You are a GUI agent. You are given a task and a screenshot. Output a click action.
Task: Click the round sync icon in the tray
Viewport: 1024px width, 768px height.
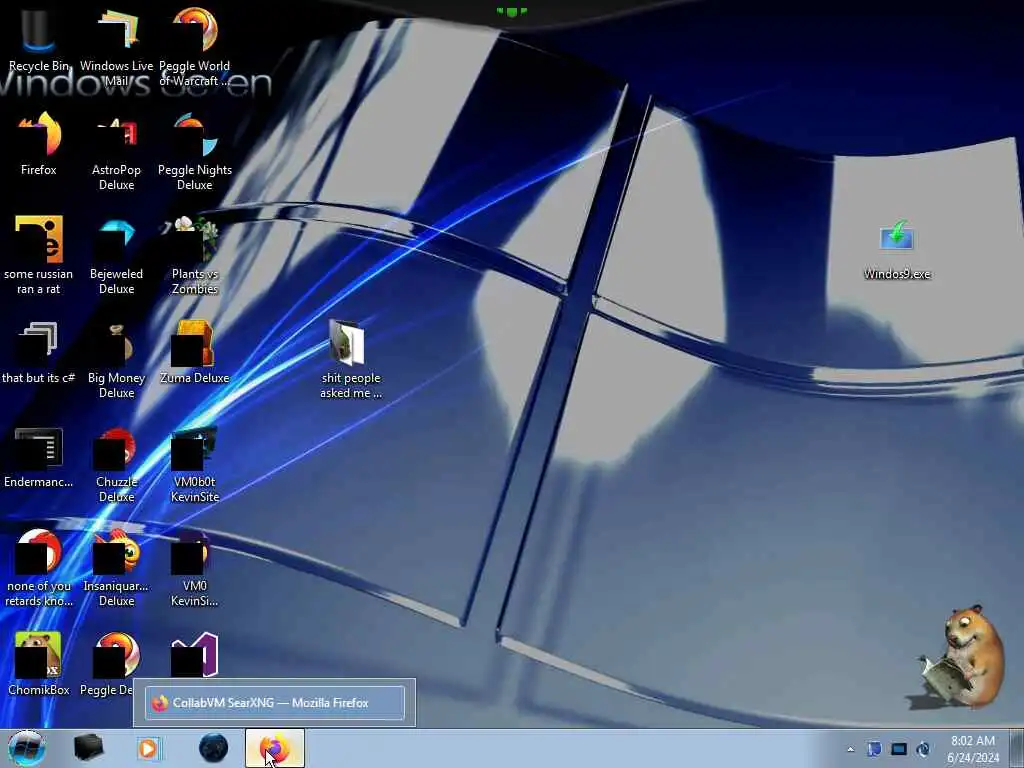point(923,749)
